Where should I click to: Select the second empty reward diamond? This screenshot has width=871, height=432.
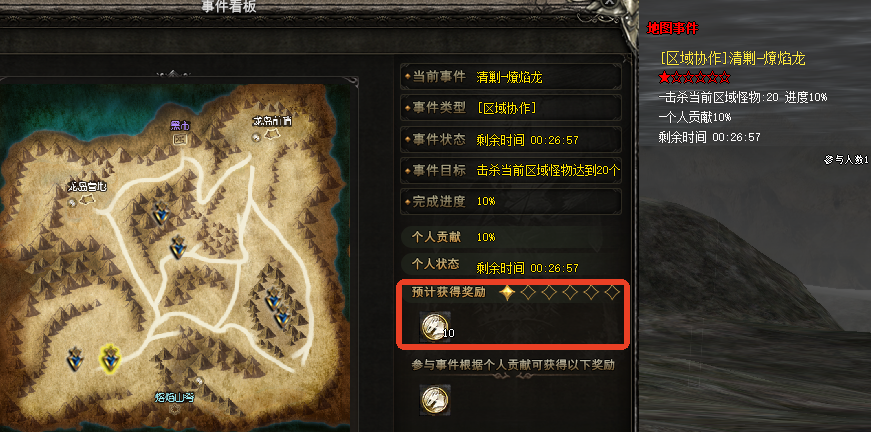coord(549,293)
